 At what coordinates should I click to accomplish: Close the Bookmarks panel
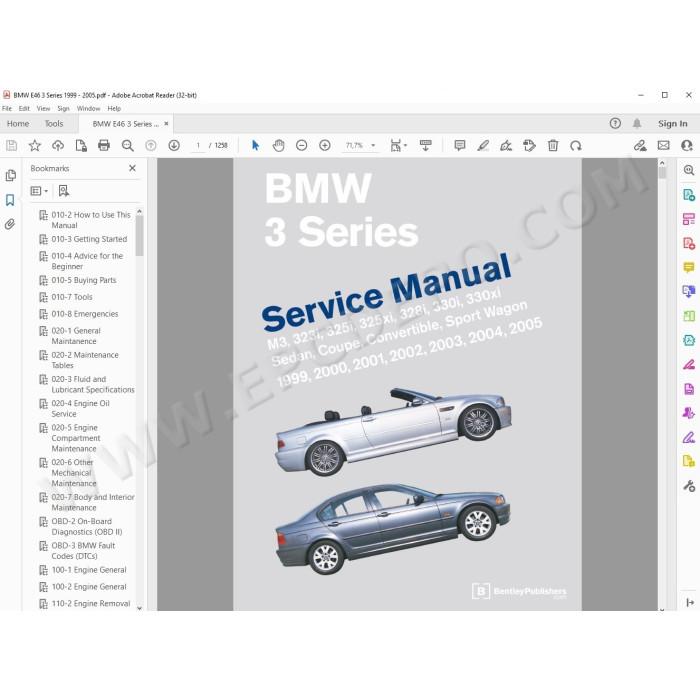tap(132, 168)
